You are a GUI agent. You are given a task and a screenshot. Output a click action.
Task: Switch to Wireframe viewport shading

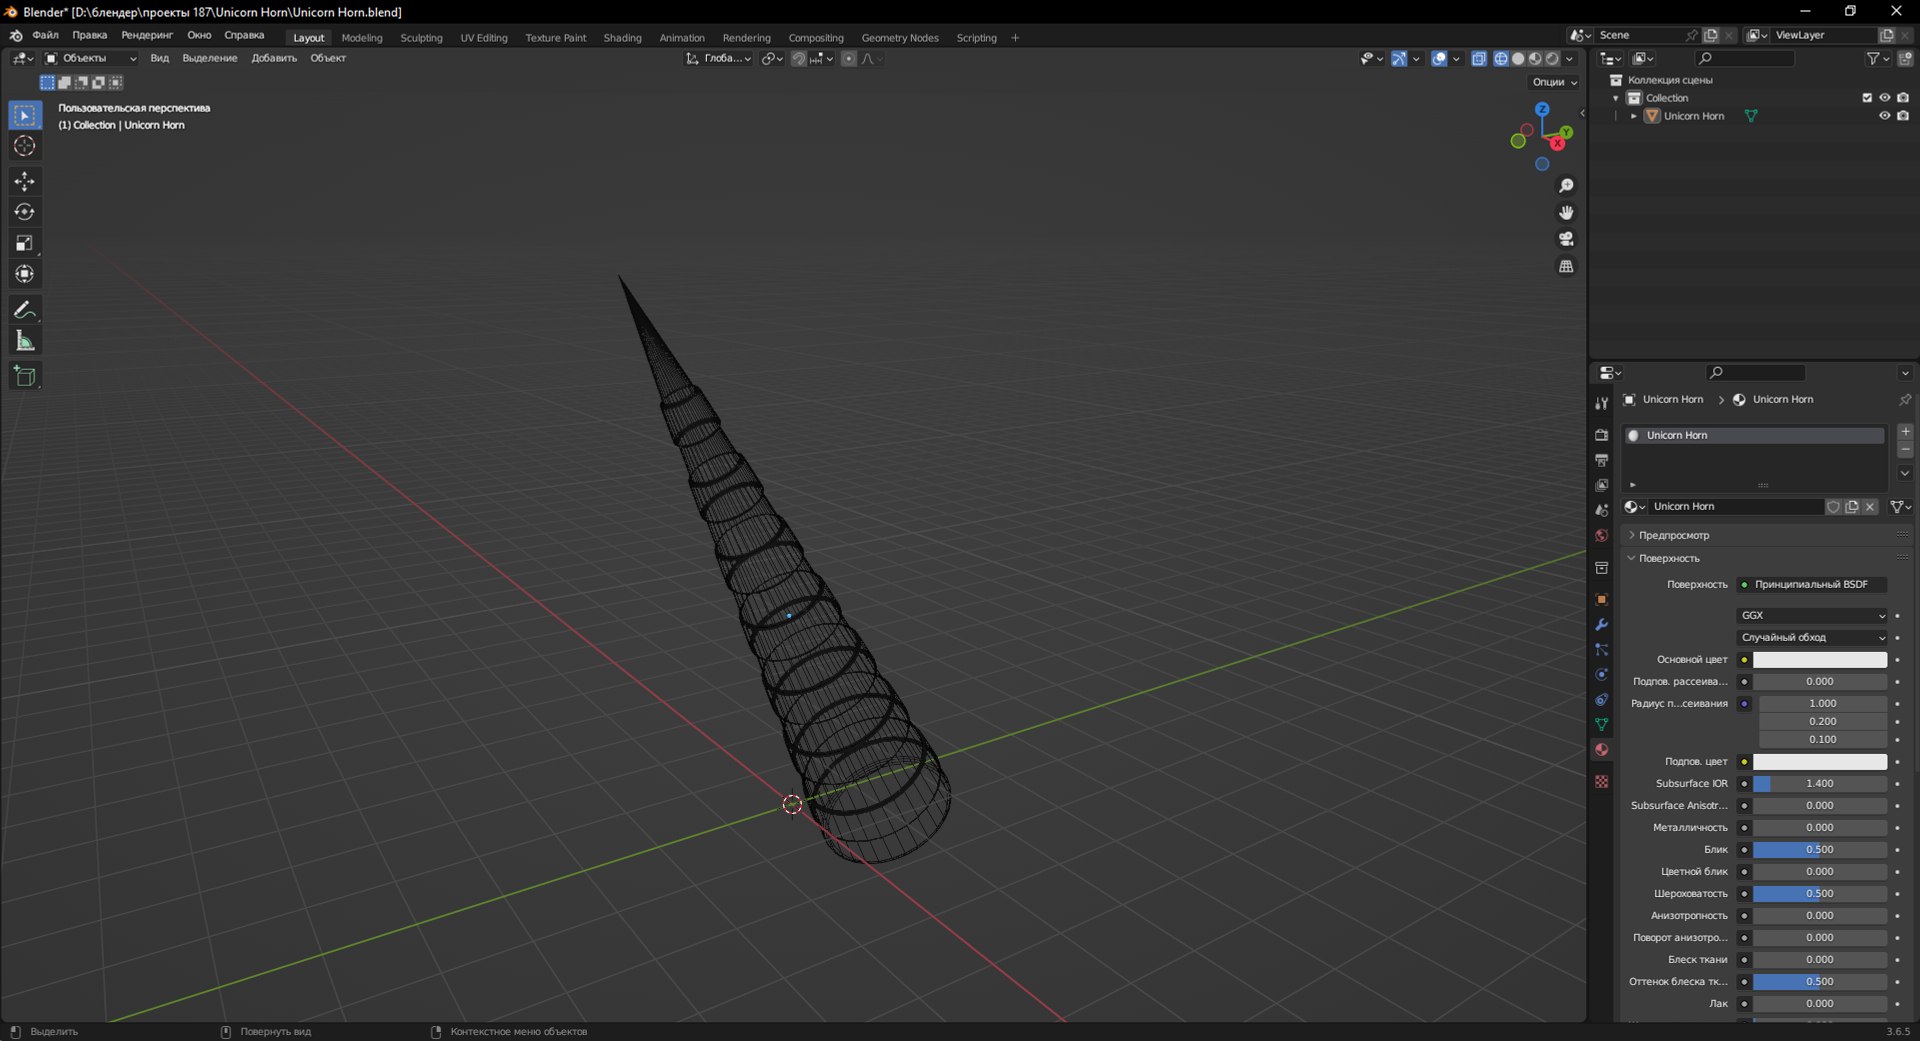click(x=1501, y=59)
